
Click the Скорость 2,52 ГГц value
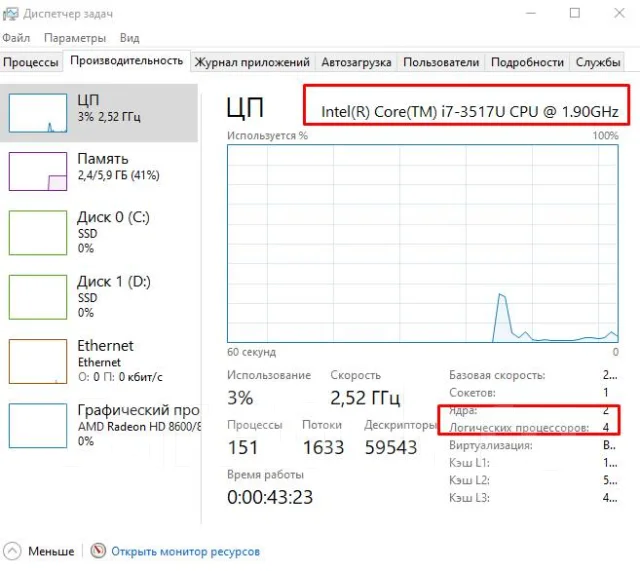[x=365, y=398]
